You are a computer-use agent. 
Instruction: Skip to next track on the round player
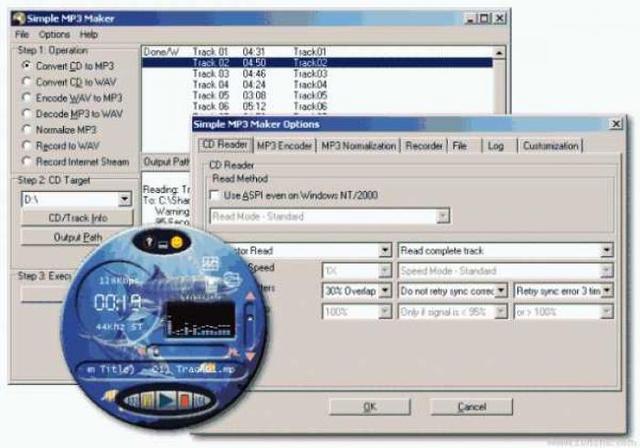[201, 401]
